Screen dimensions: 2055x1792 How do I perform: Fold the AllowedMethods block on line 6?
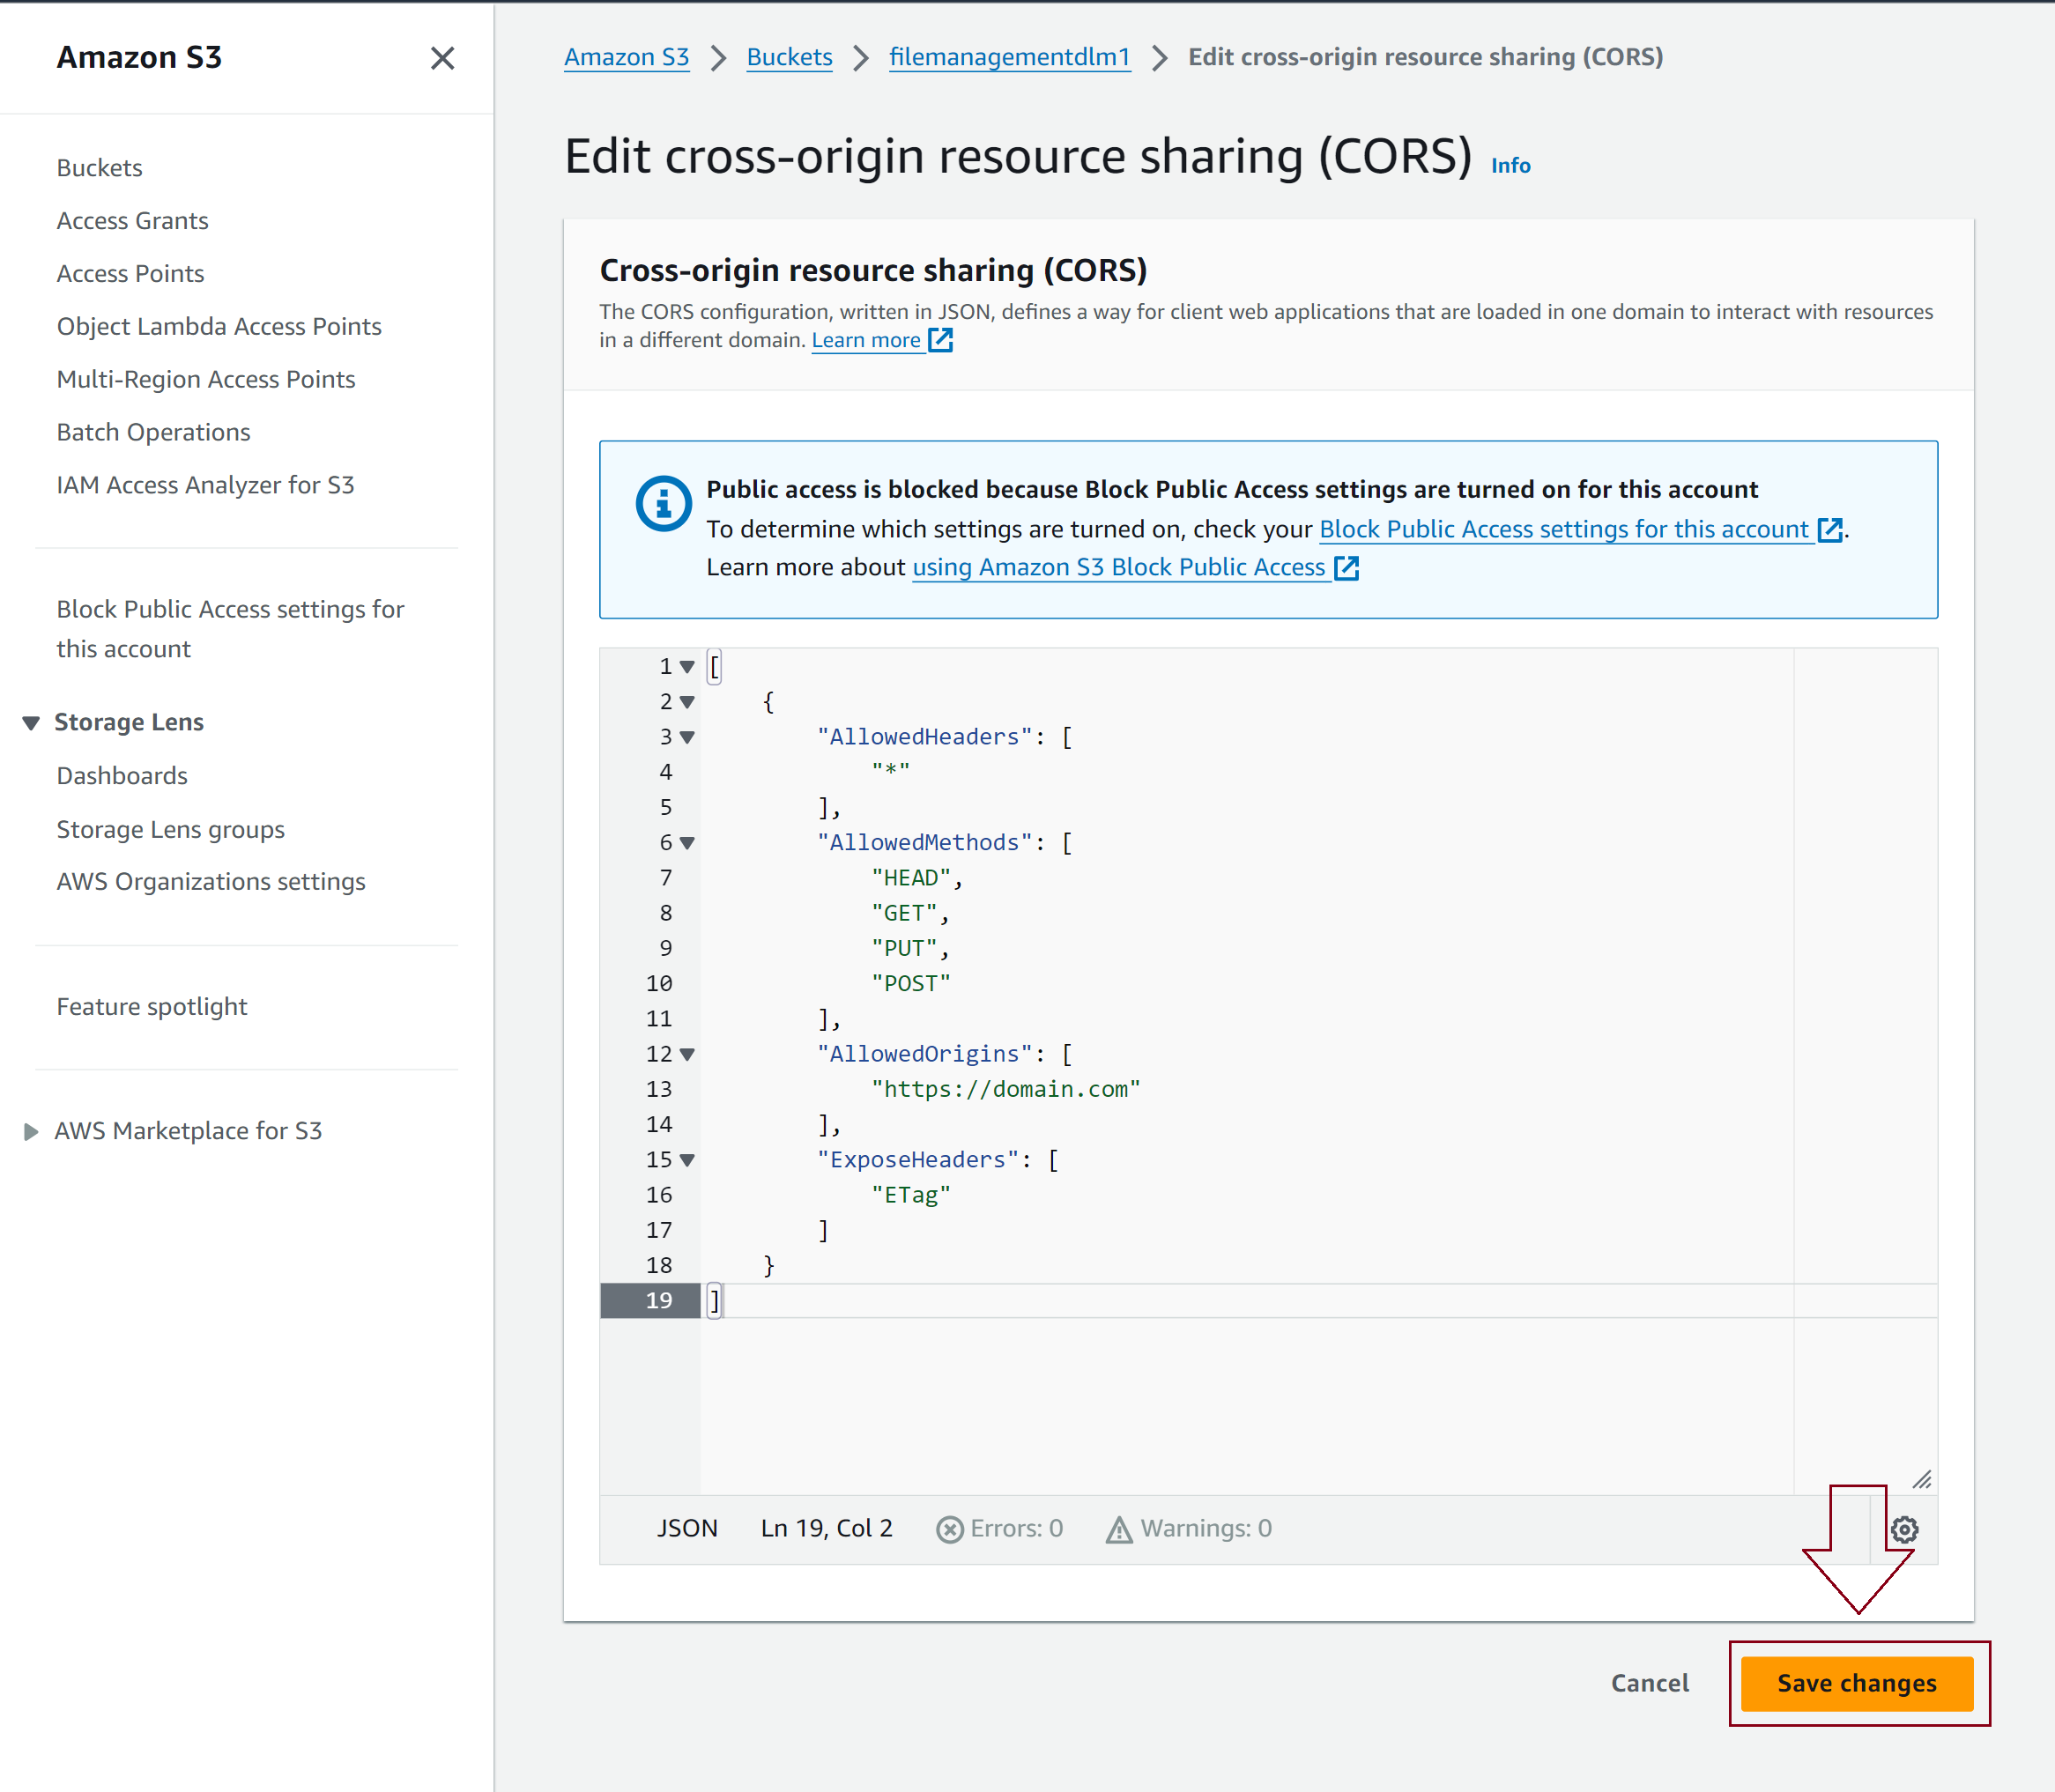(x=687, y=843)
